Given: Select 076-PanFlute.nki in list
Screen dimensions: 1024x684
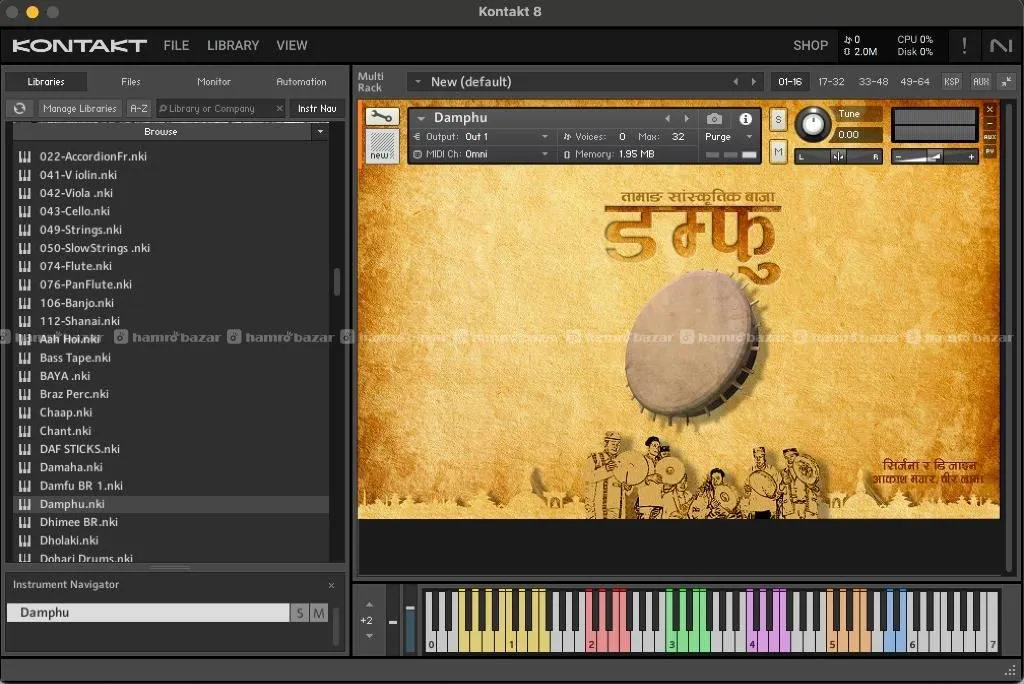Looking at the screenshot, I should coord(171,285).
